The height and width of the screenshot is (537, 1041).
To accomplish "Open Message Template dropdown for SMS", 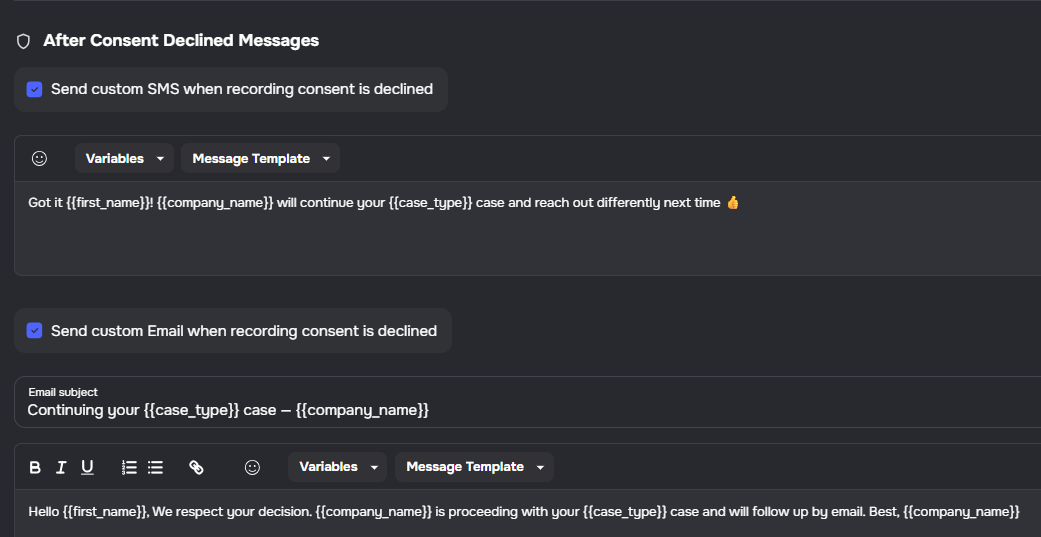I will [x=260, y=158].
